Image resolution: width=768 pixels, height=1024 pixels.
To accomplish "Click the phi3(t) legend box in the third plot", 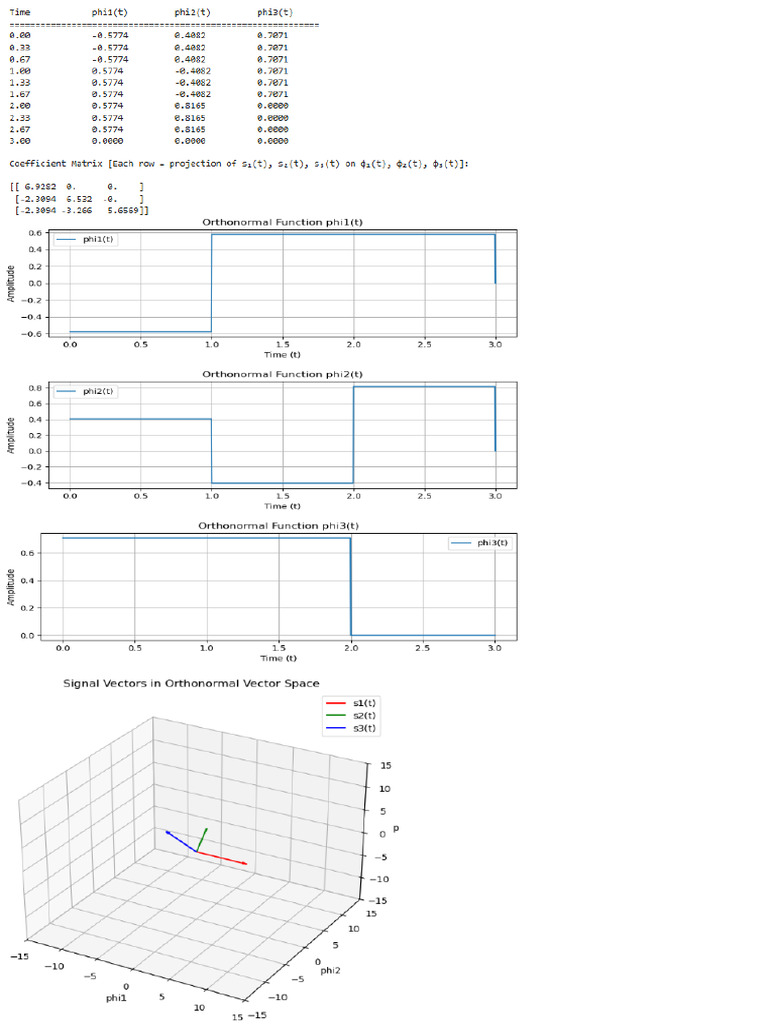I will [479, 543].
